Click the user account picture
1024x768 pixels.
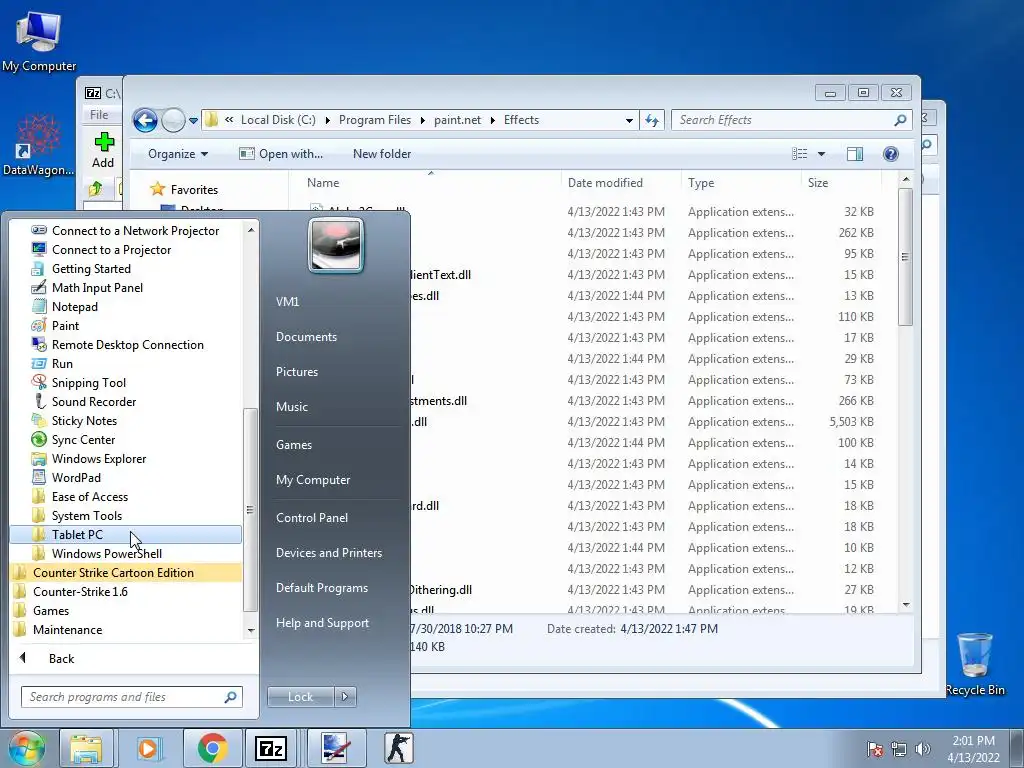click(x=336, y=245)
